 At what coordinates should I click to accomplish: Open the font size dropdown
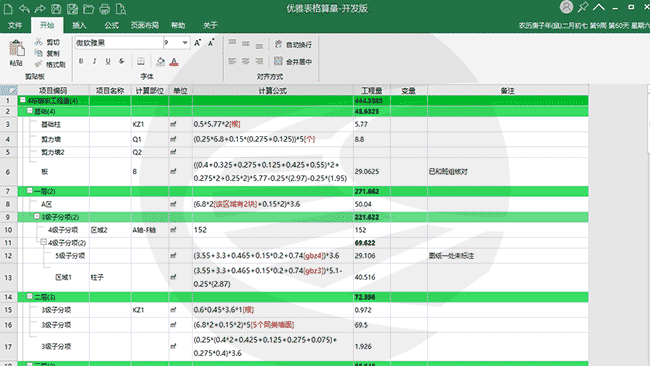185,43
